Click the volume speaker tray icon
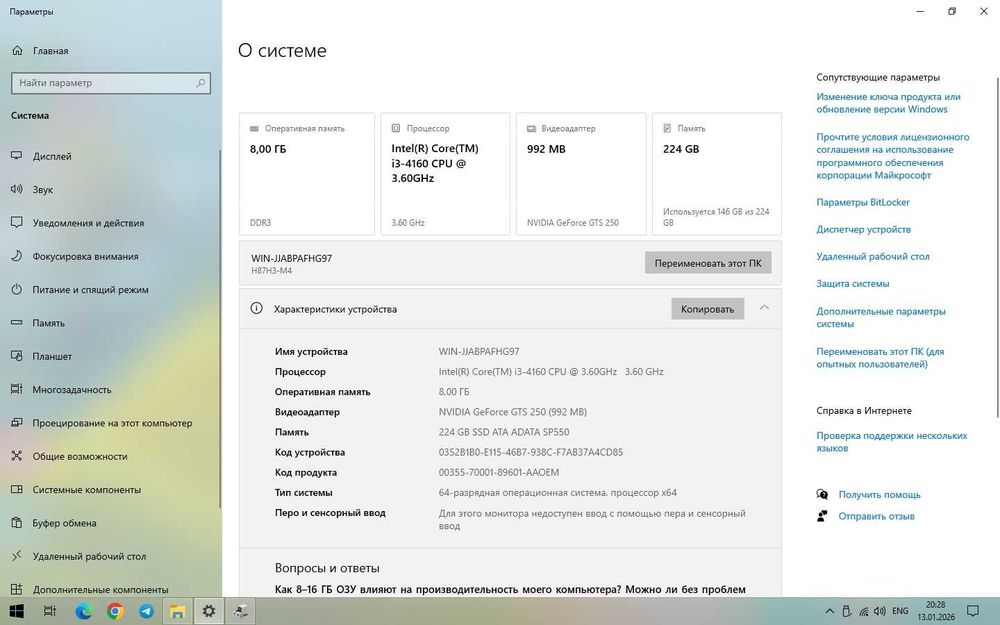The height and width of the screenshot is (625, 1000). pyautogui.click(x=880, y=611)
